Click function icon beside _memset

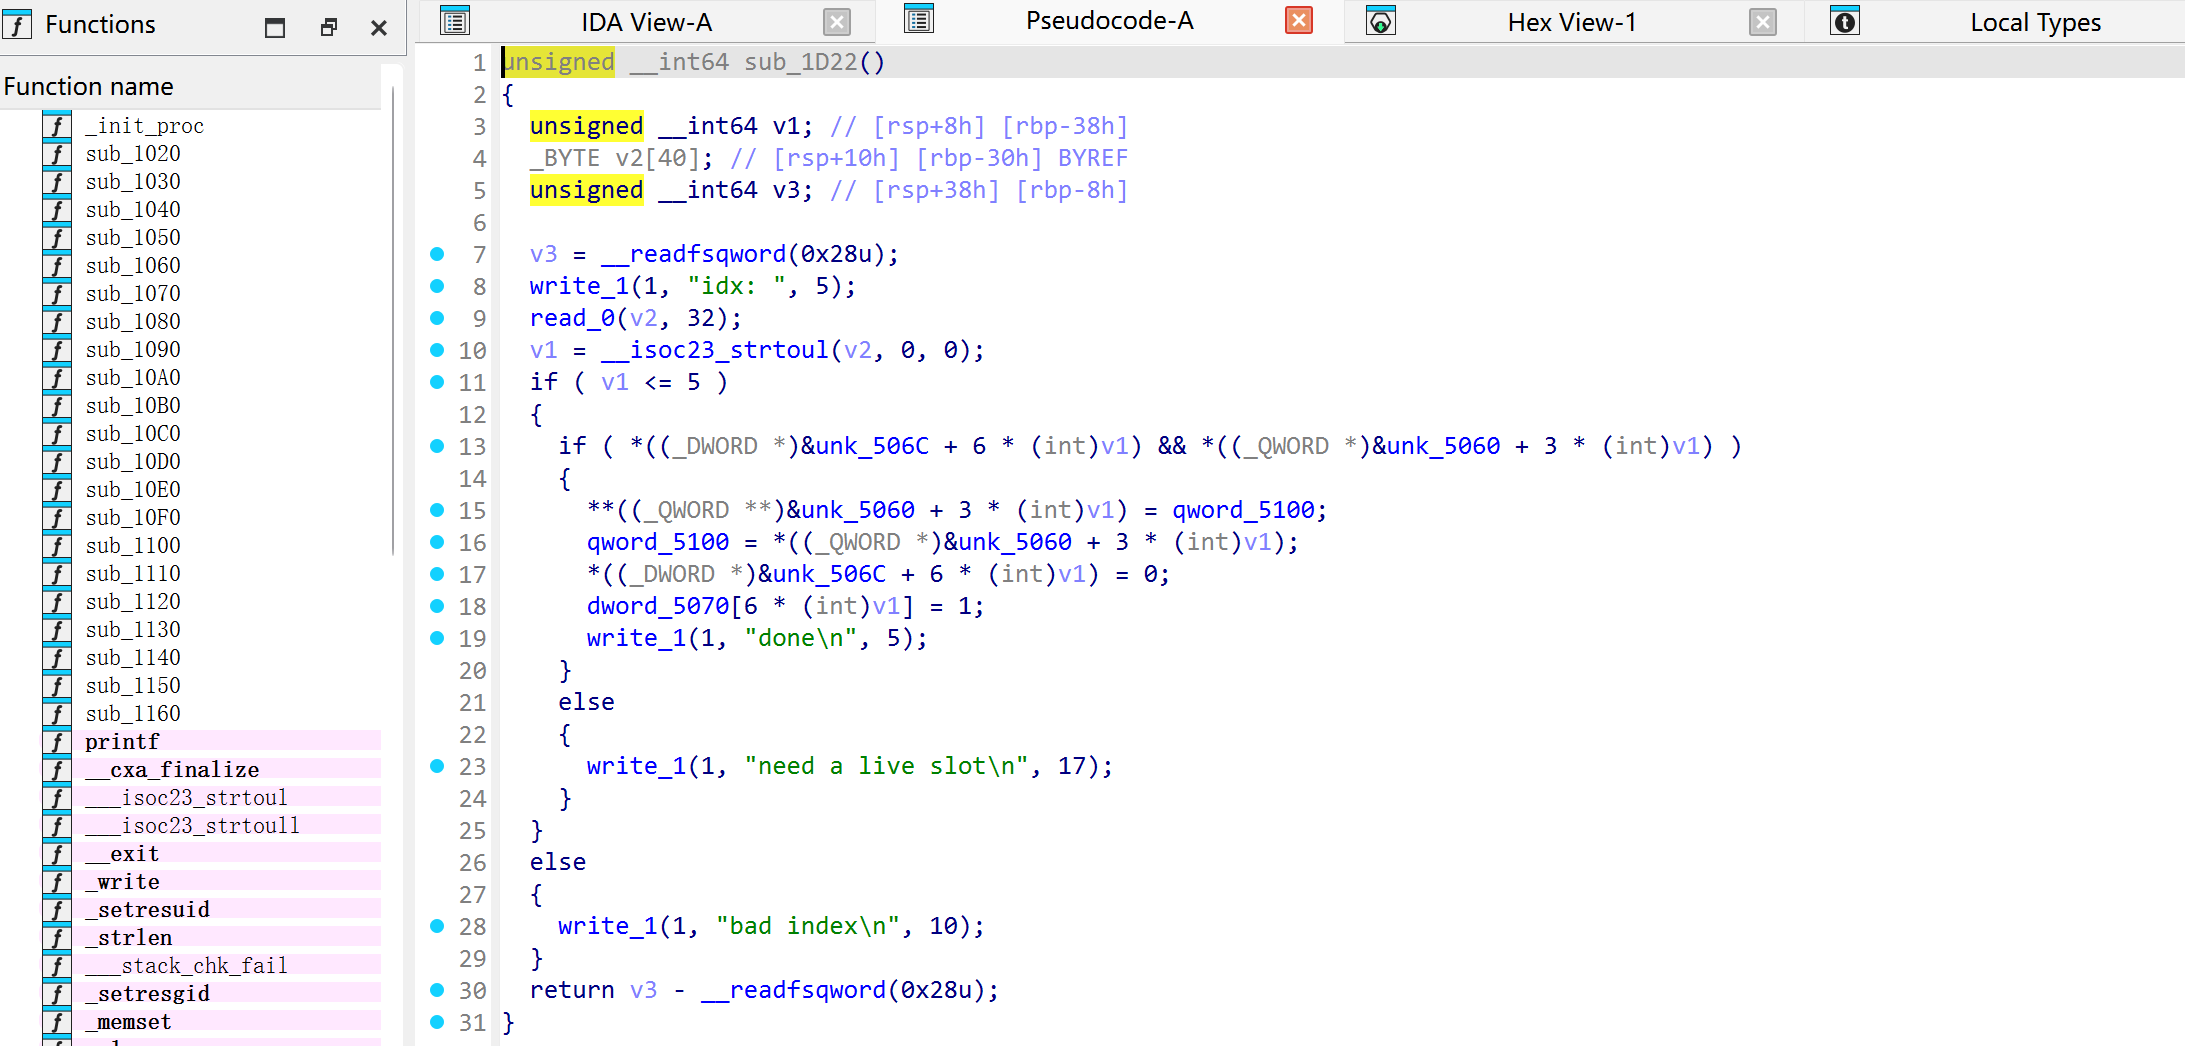(58, 1022)
